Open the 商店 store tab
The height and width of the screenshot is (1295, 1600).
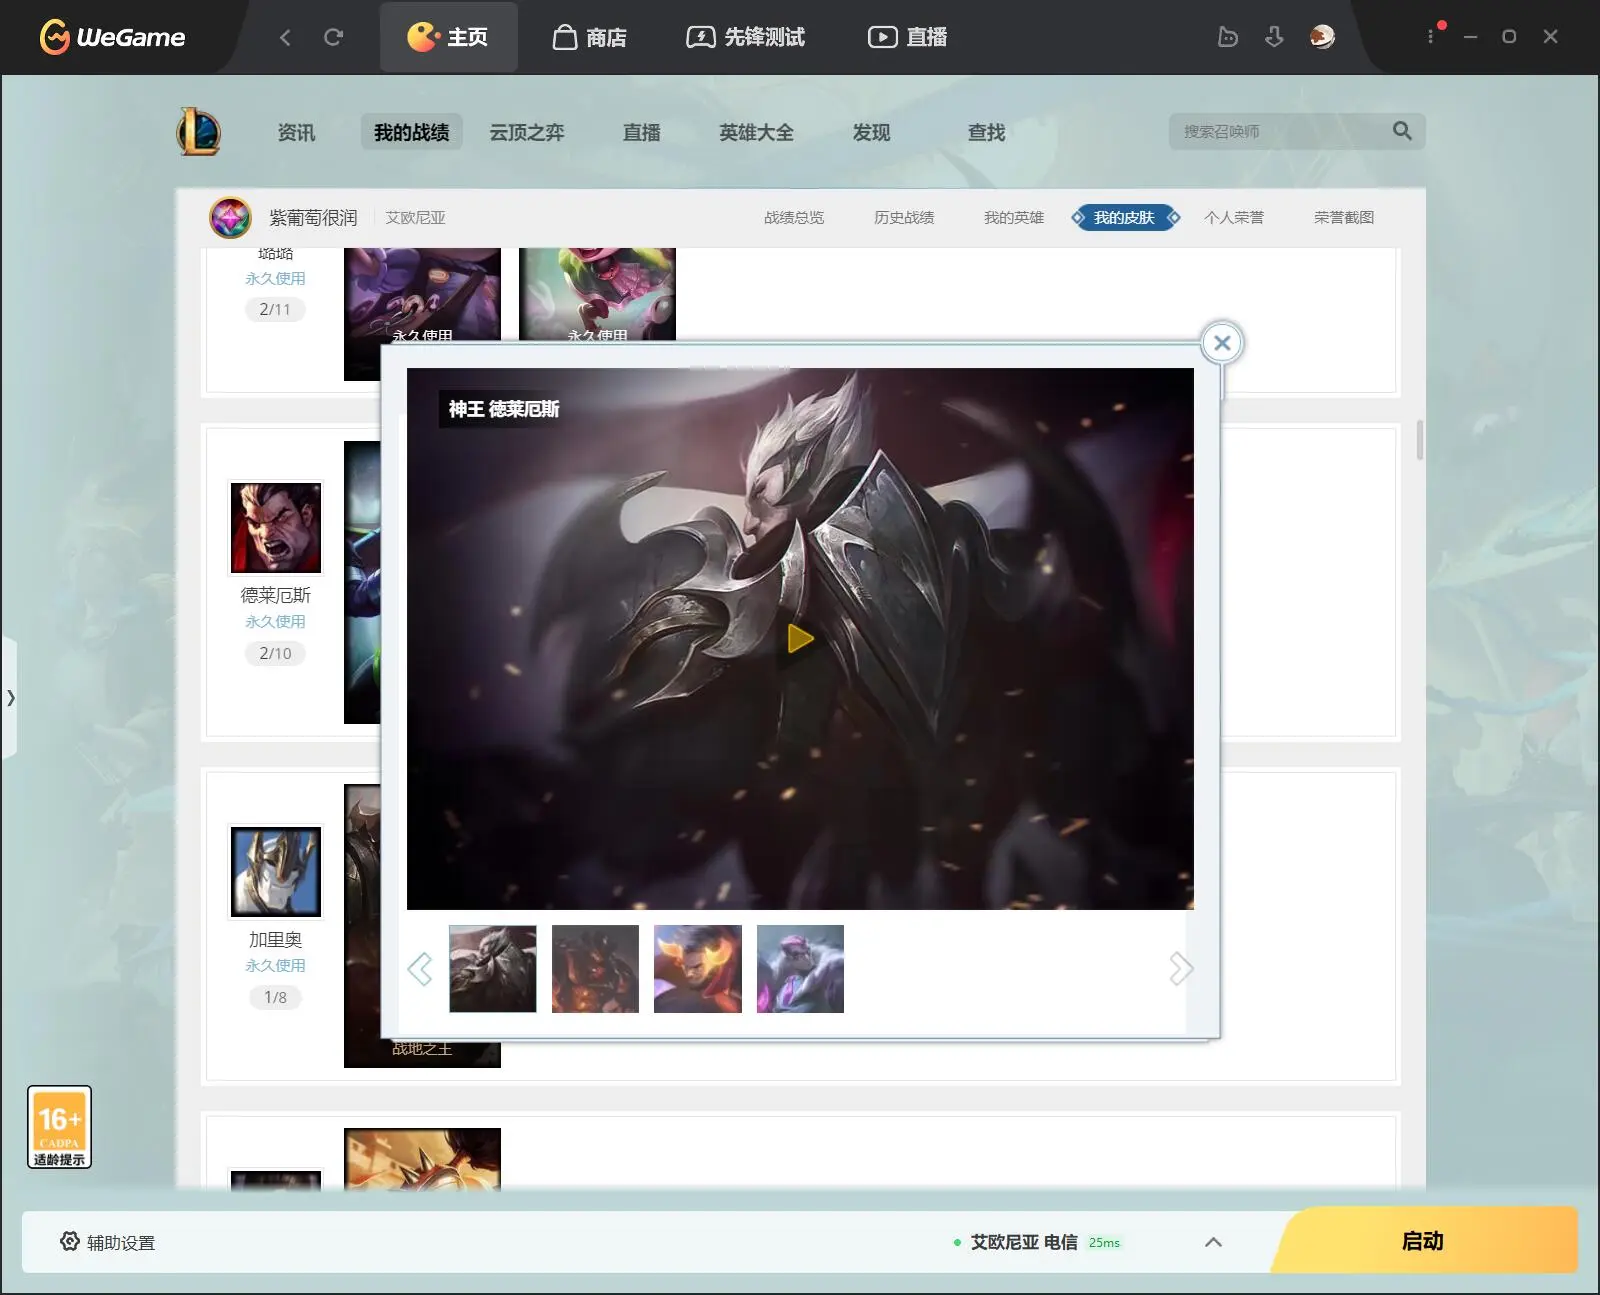[x=590, y=37]
